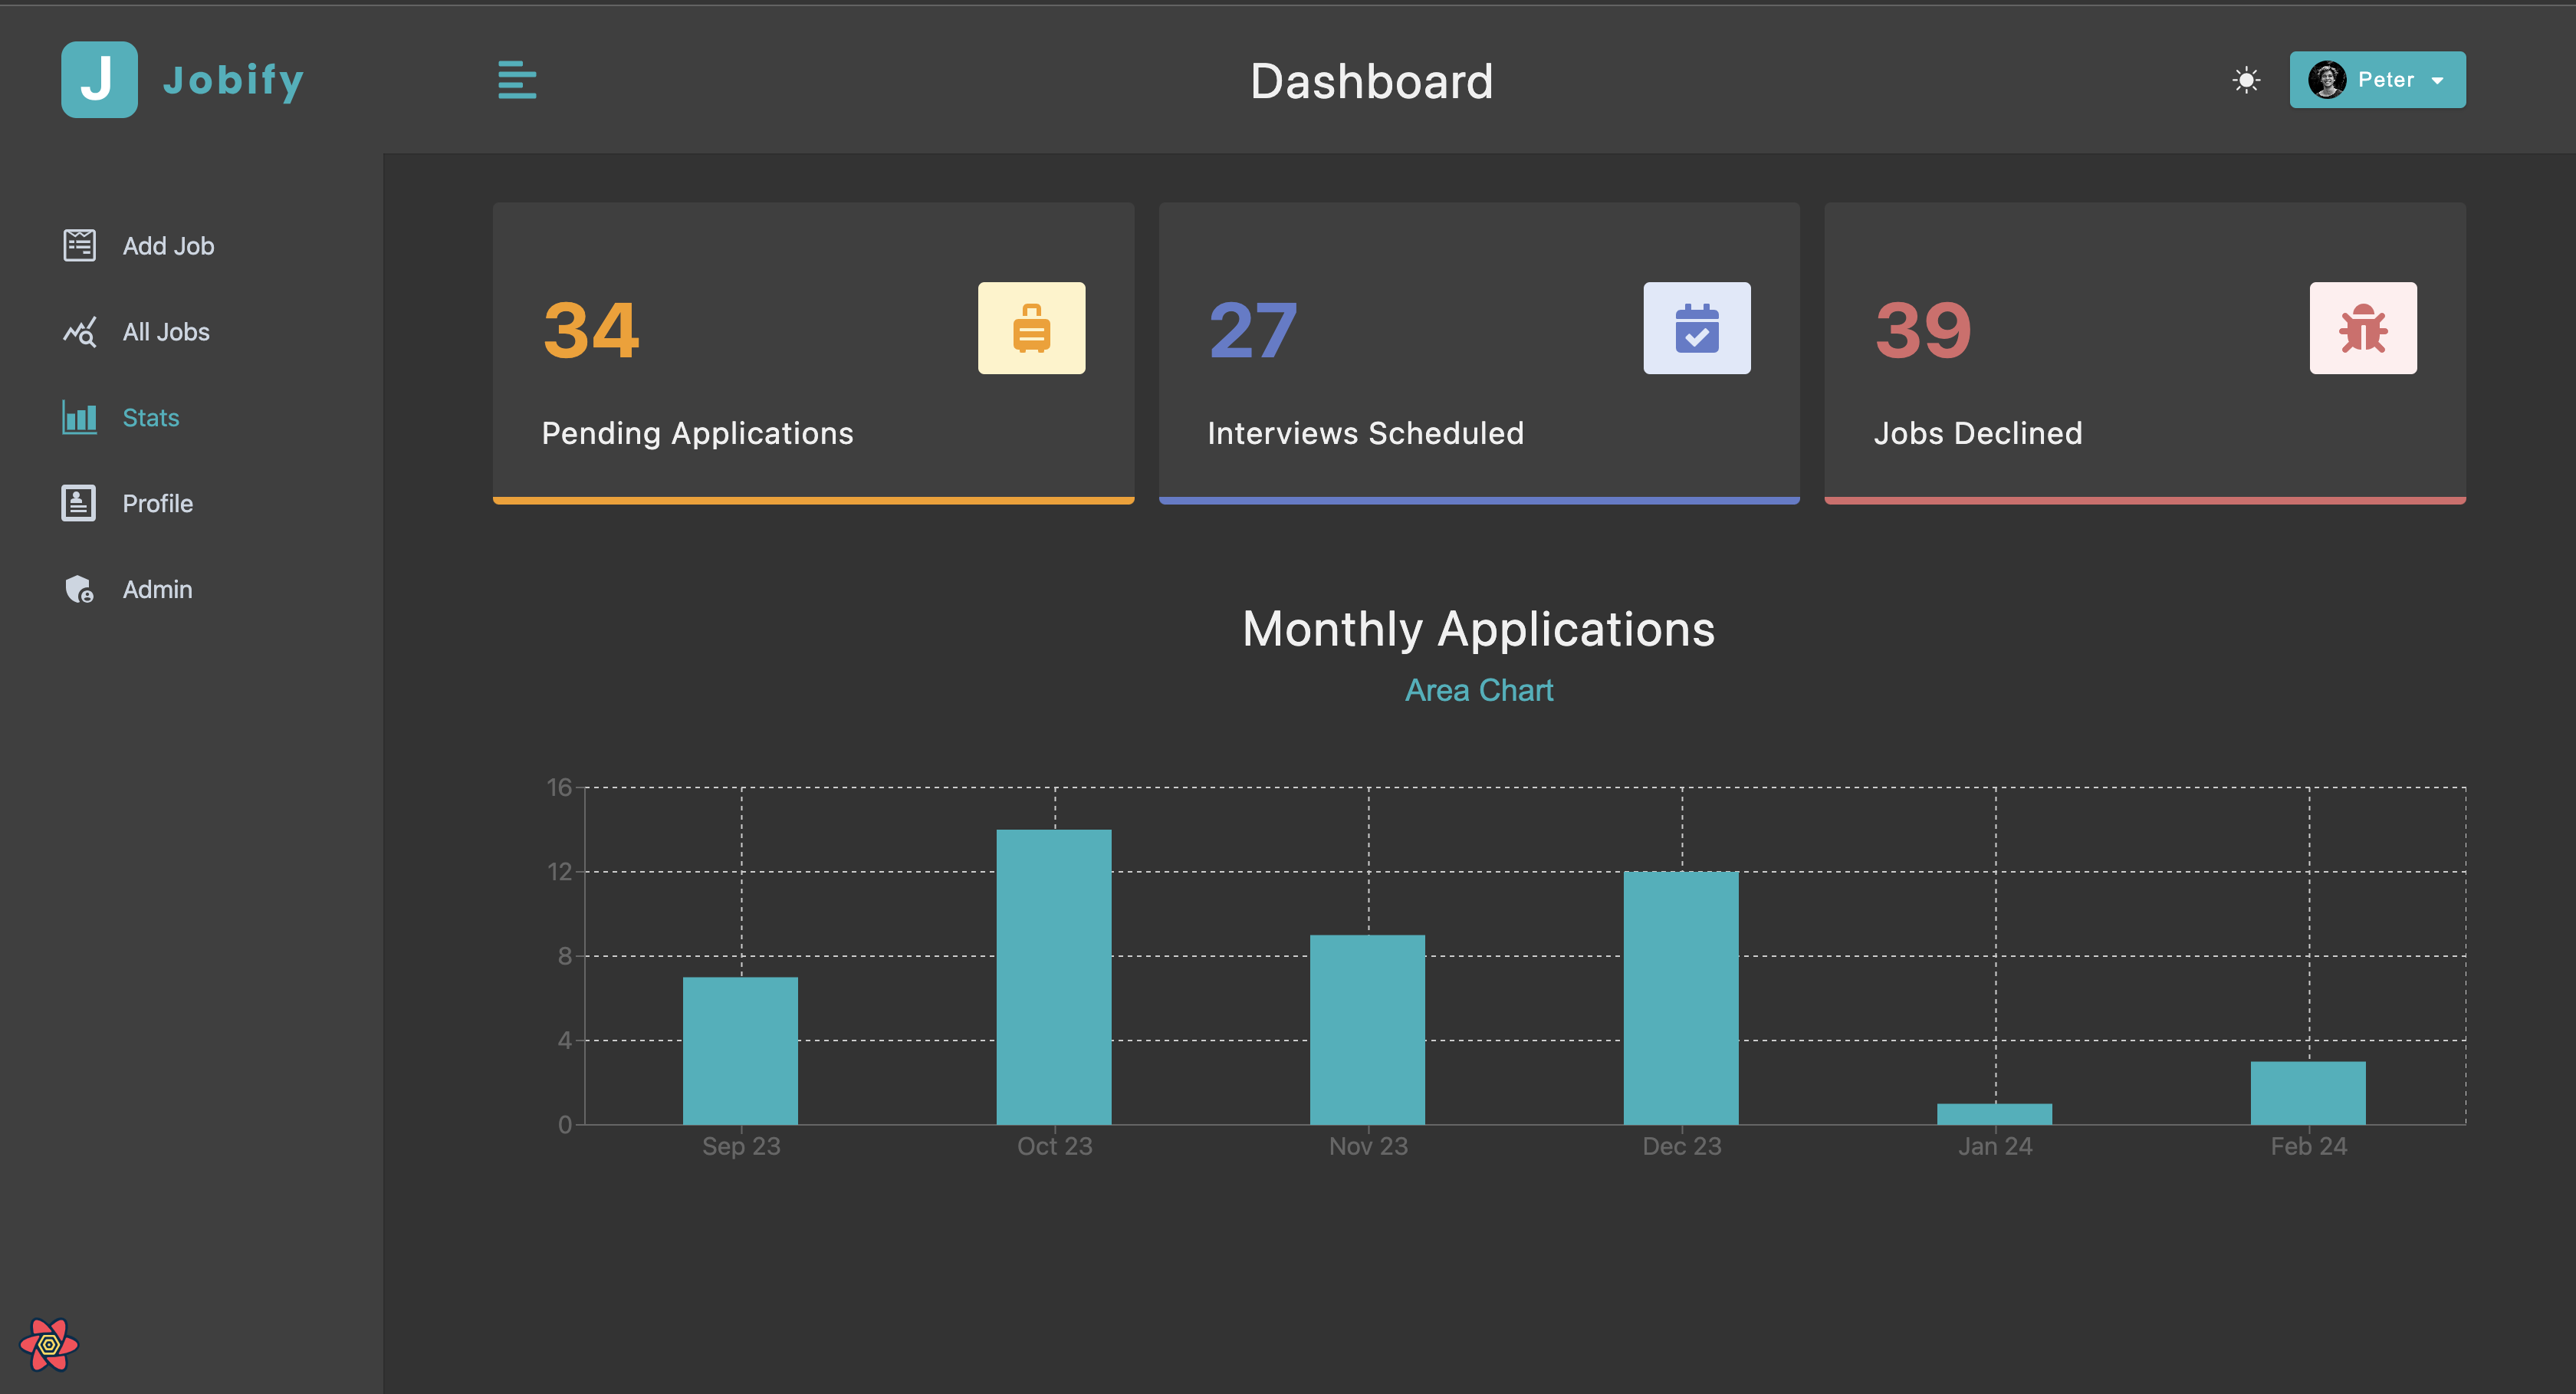Click the suitcase icon on Pending Applications
The height and width of the screenshot is (1394, 2576).
point(1031,328)
